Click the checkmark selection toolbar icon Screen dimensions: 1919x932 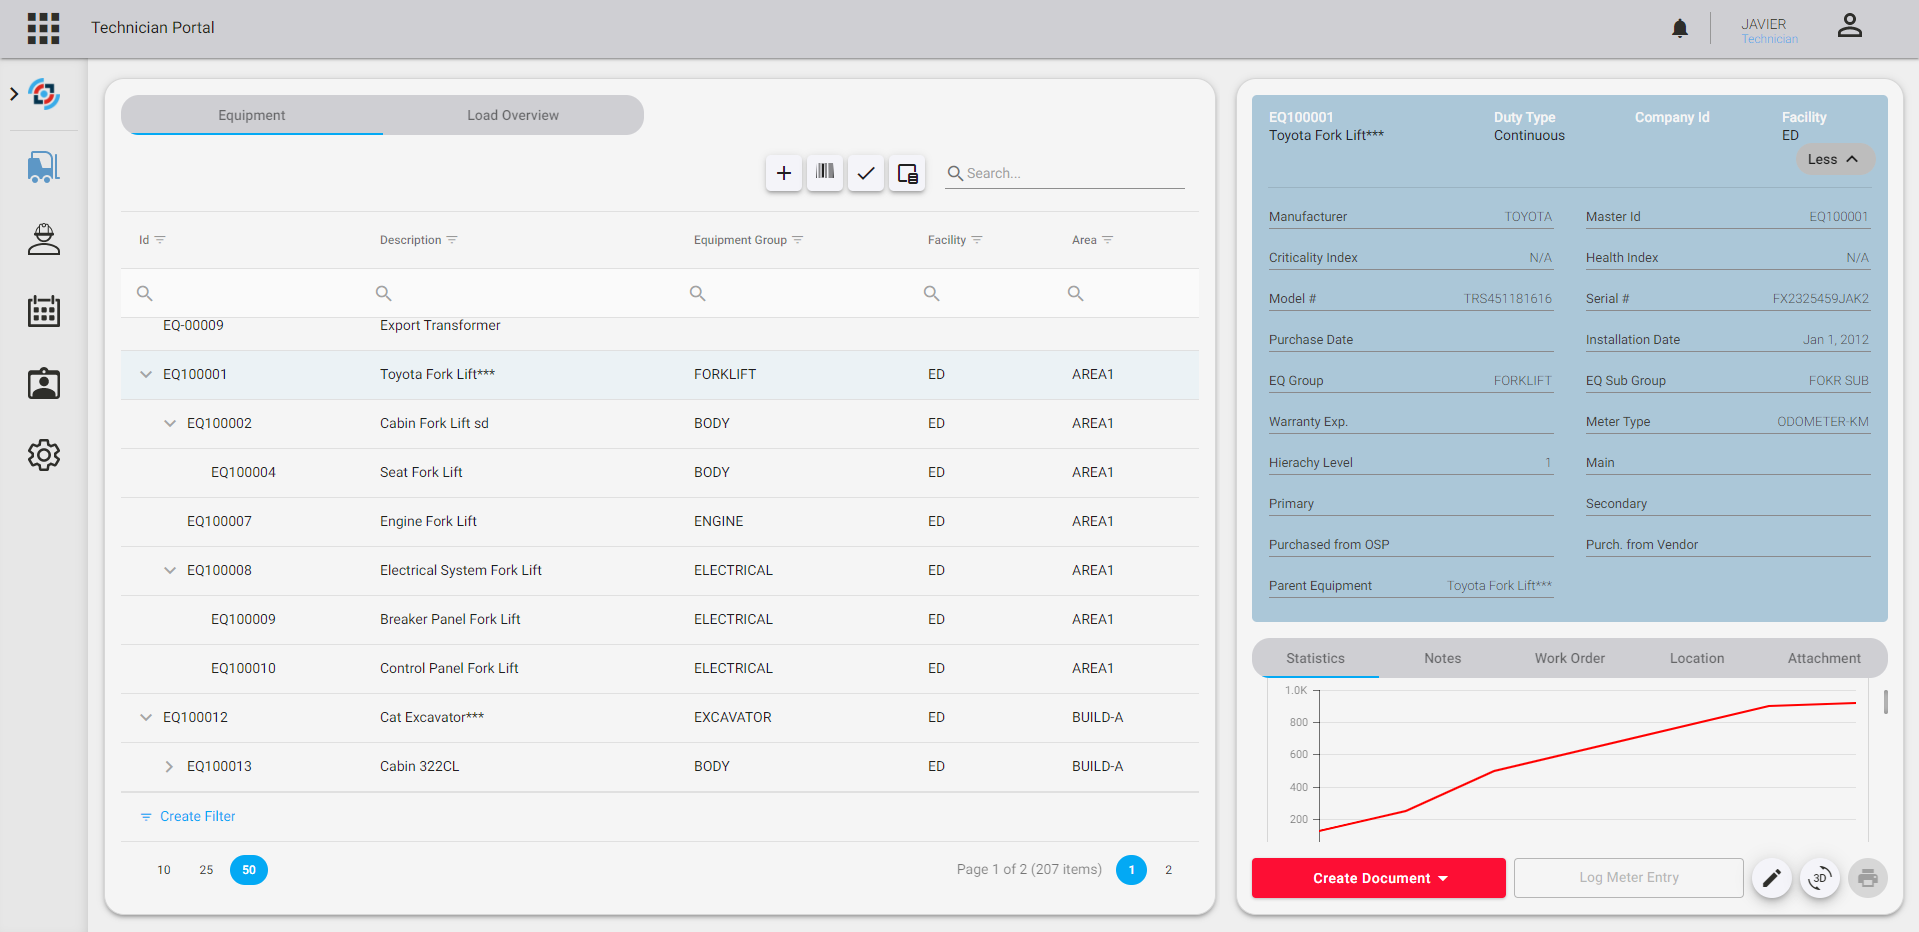865,173
